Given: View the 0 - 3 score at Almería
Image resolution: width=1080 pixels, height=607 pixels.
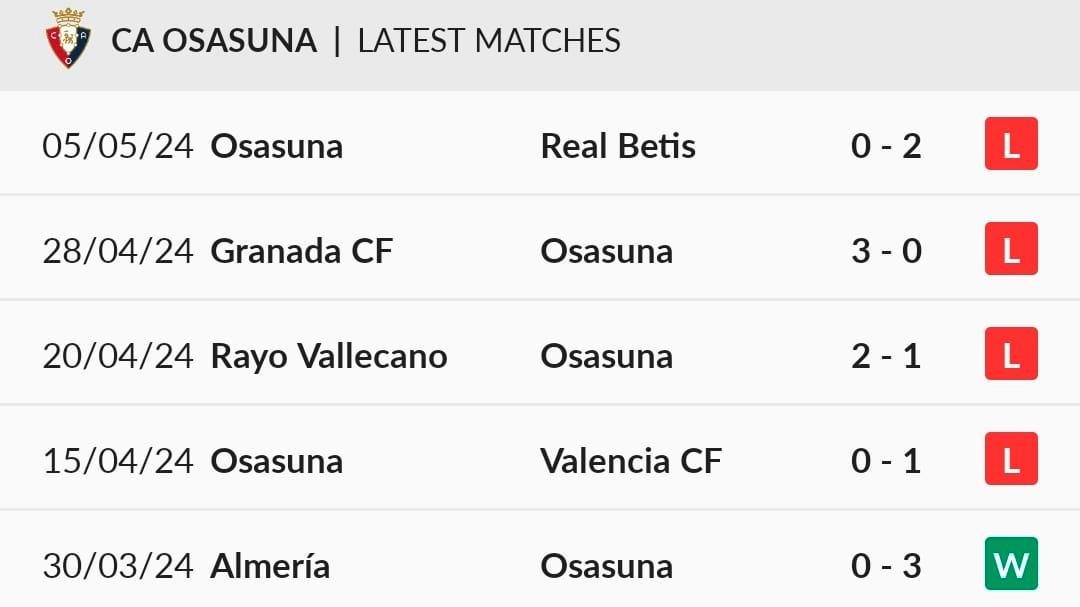Looking at the screenshot, I should (886, 566).
